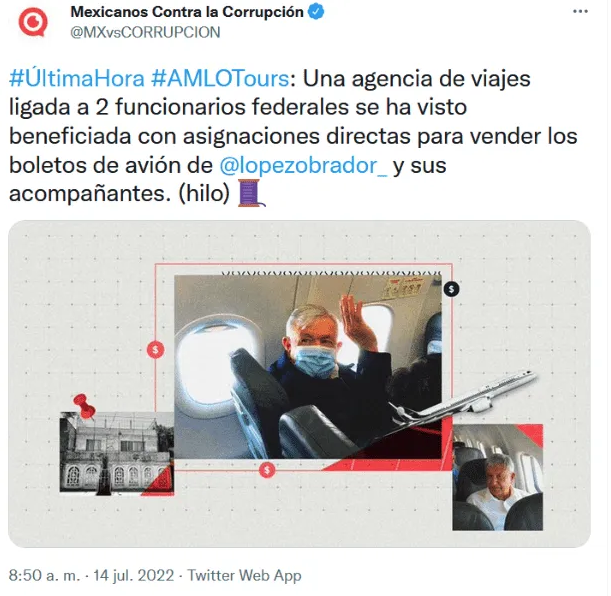
Task: Click the blue verified badge
Action: 316,12
